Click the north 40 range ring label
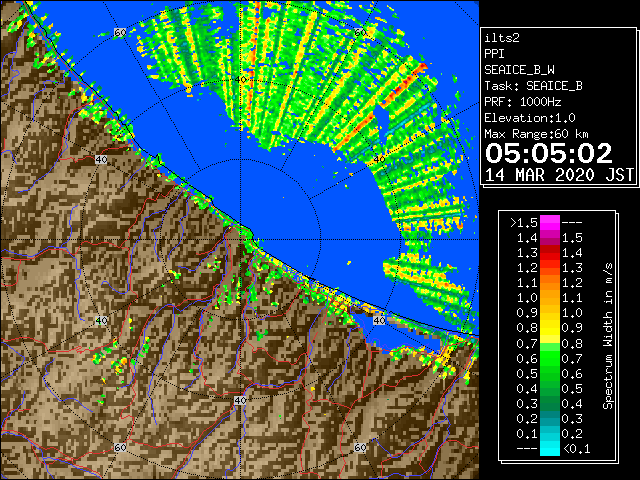This screenshot has height=480, width=640. coord(240,79)
